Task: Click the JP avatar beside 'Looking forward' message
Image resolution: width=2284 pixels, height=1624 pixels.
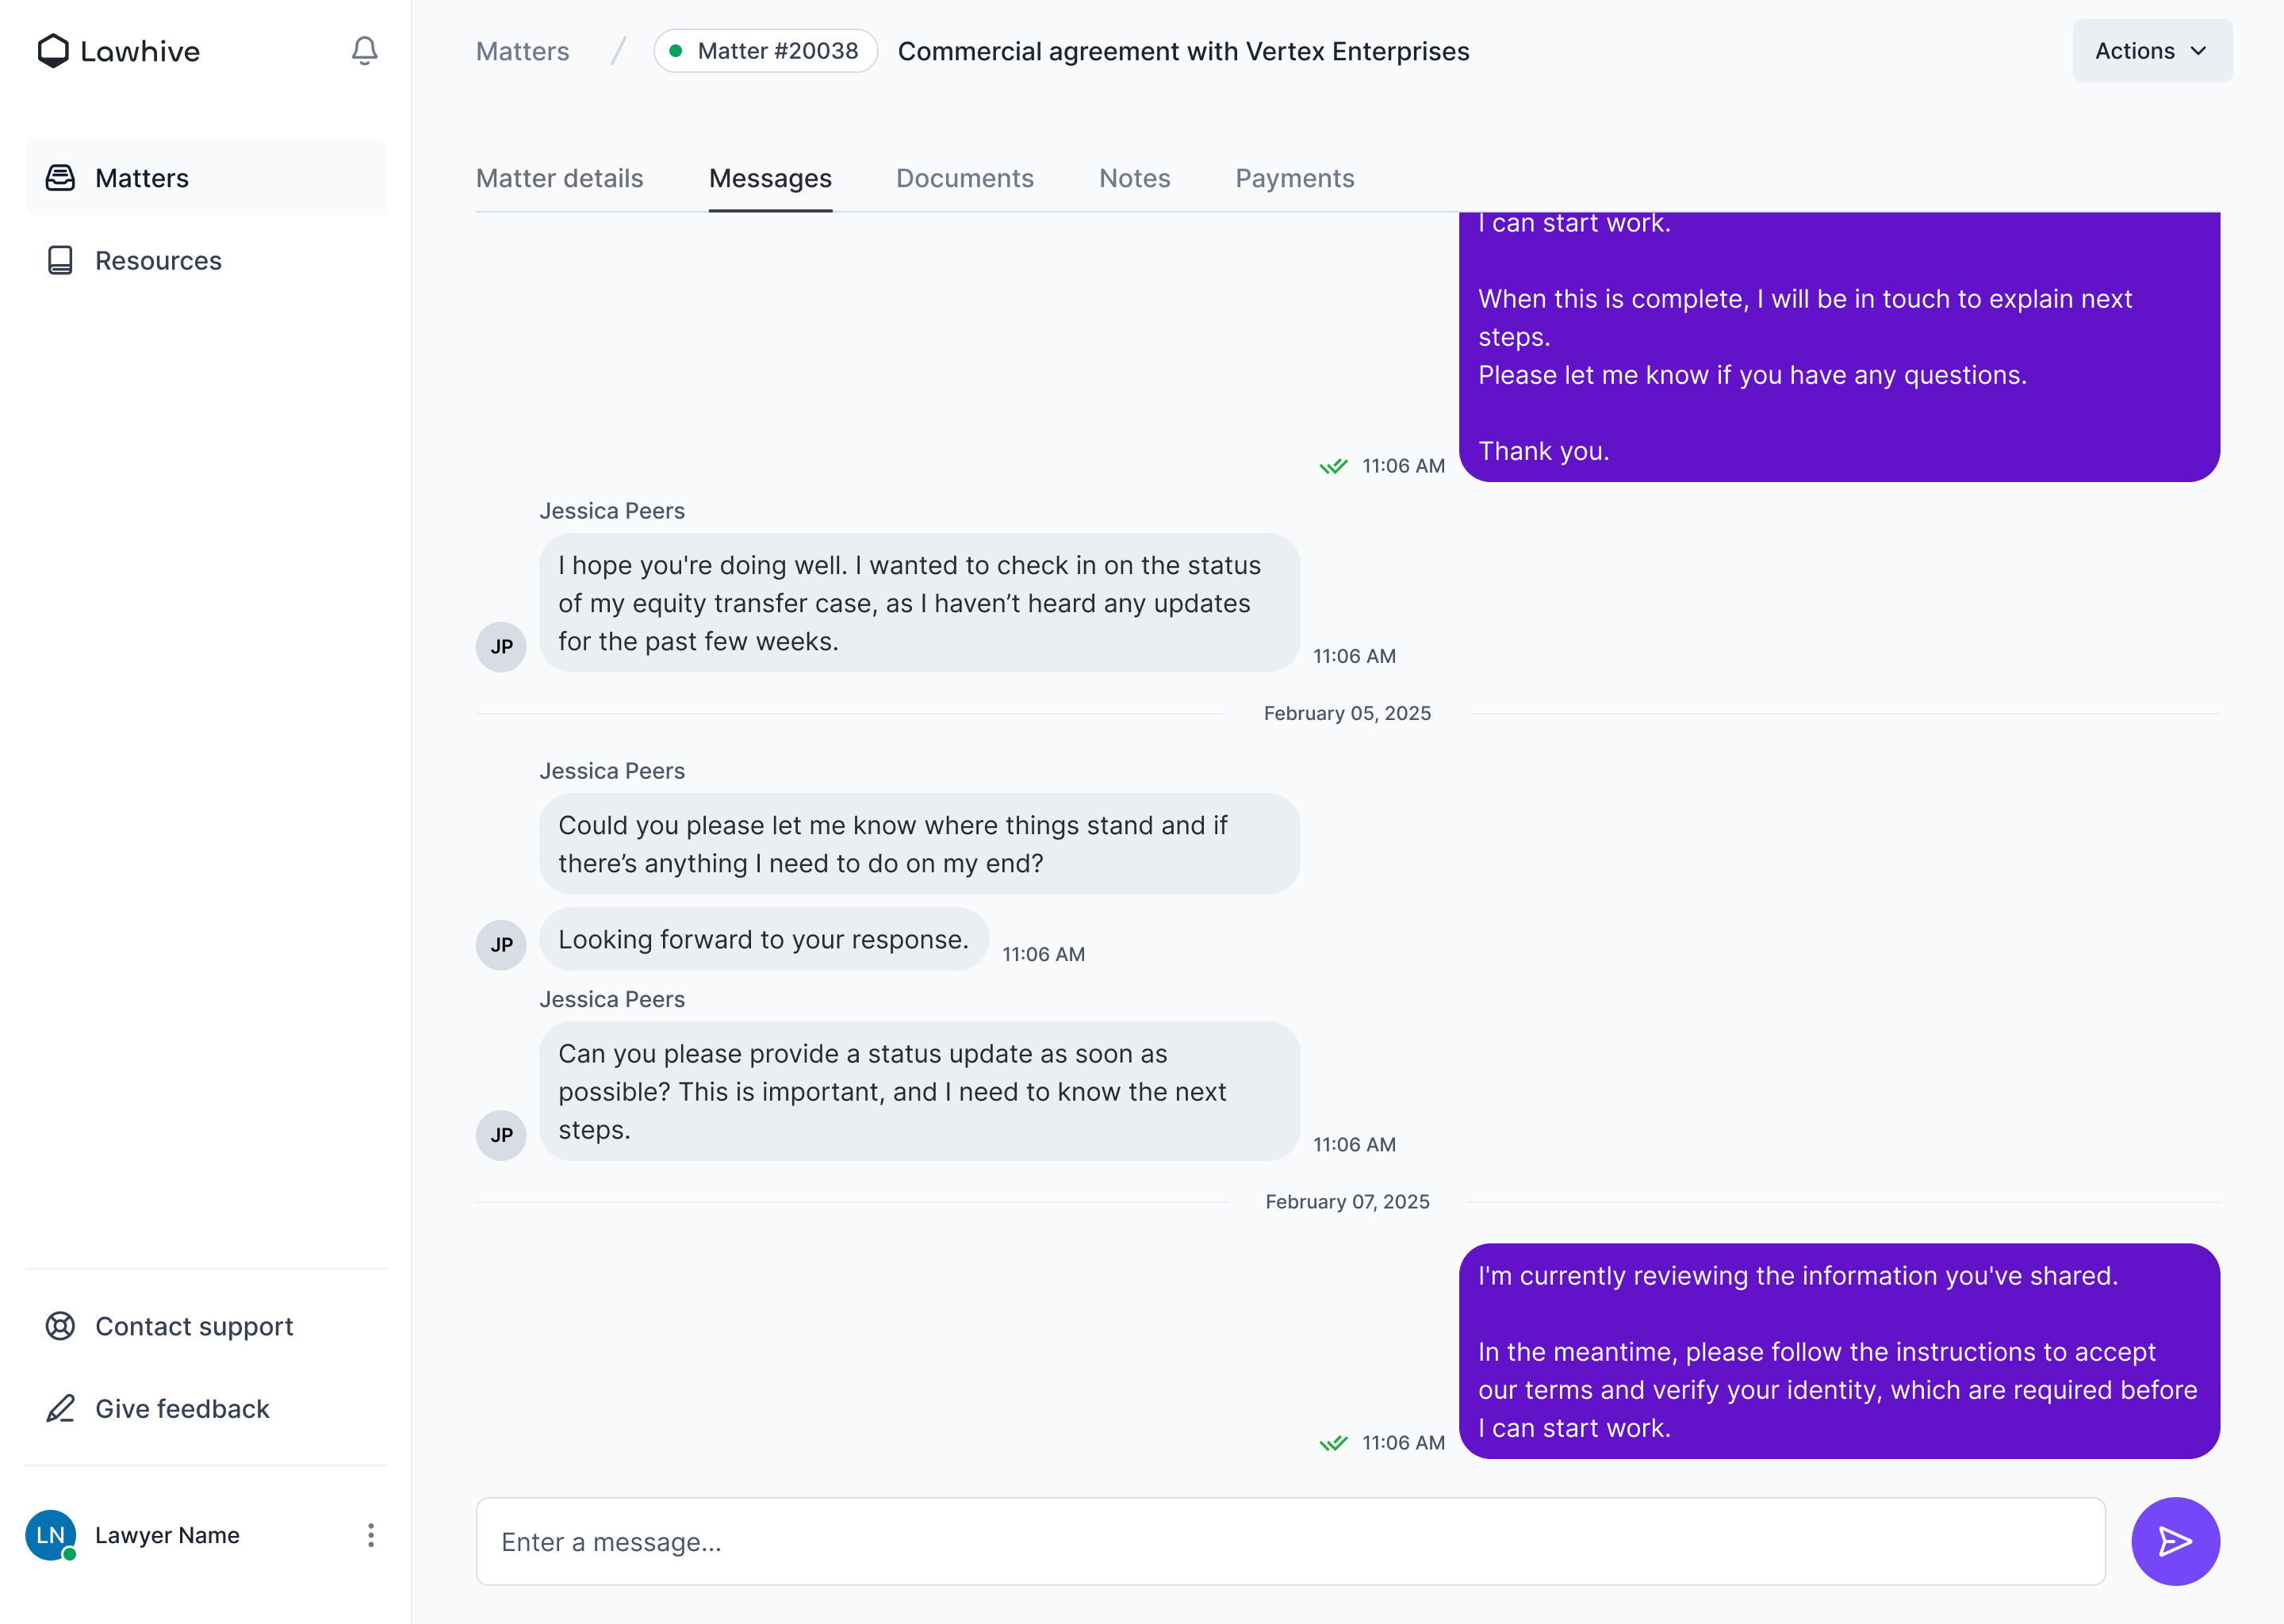Action: 501,945
